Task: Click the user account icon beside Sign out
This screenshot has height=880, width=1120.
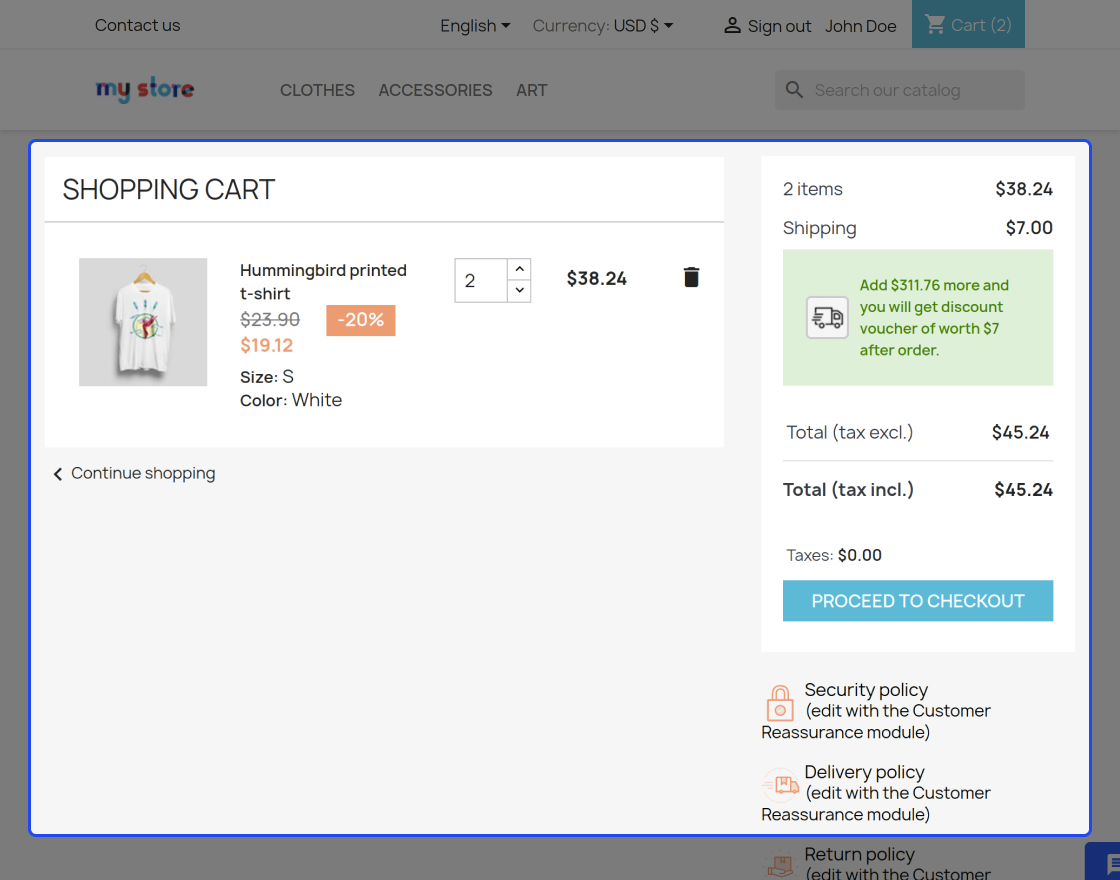Action: 732,26
